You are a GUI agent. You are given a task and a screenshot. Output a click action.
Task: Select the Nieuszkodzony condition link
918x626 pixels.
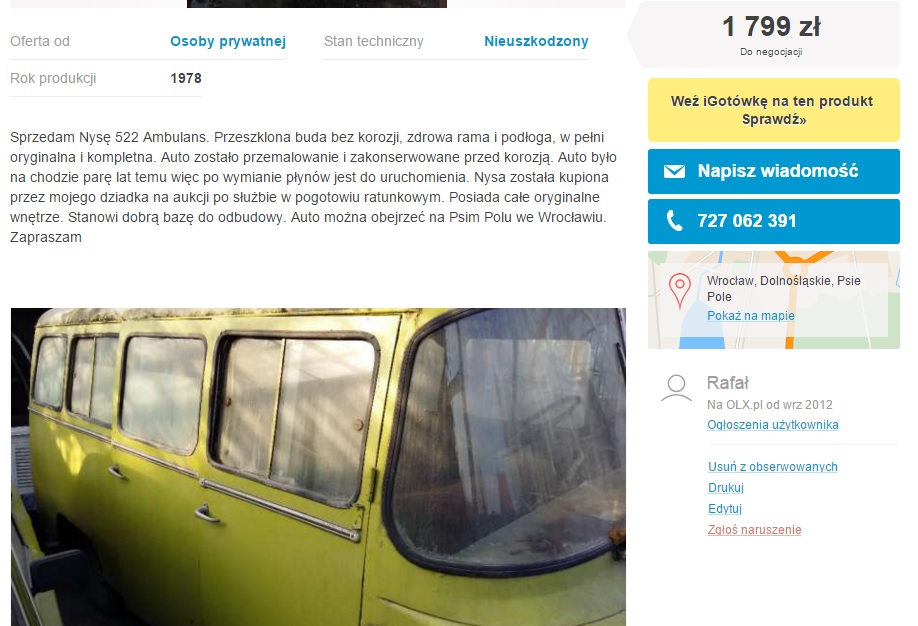[x=536, y=42]
